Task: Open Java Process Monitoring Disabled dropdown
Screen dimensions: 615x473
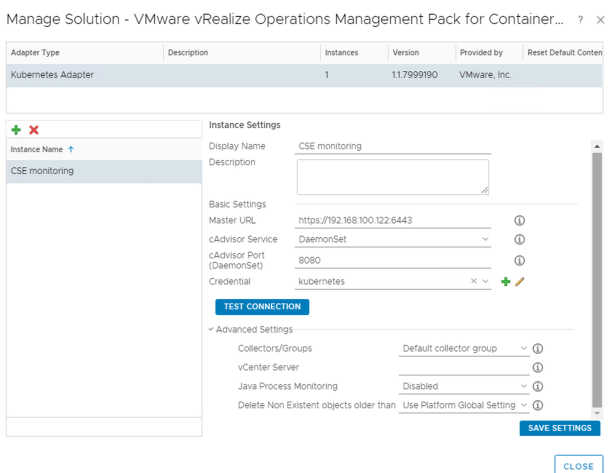Action: (x=524, y=386)
